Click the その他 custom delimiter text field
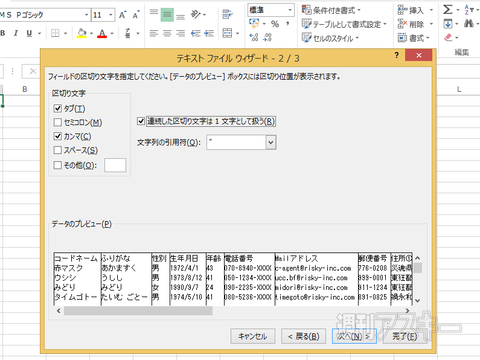Image resolution: width=480 pixels, height=360 pixels. [x=115, y=165]
